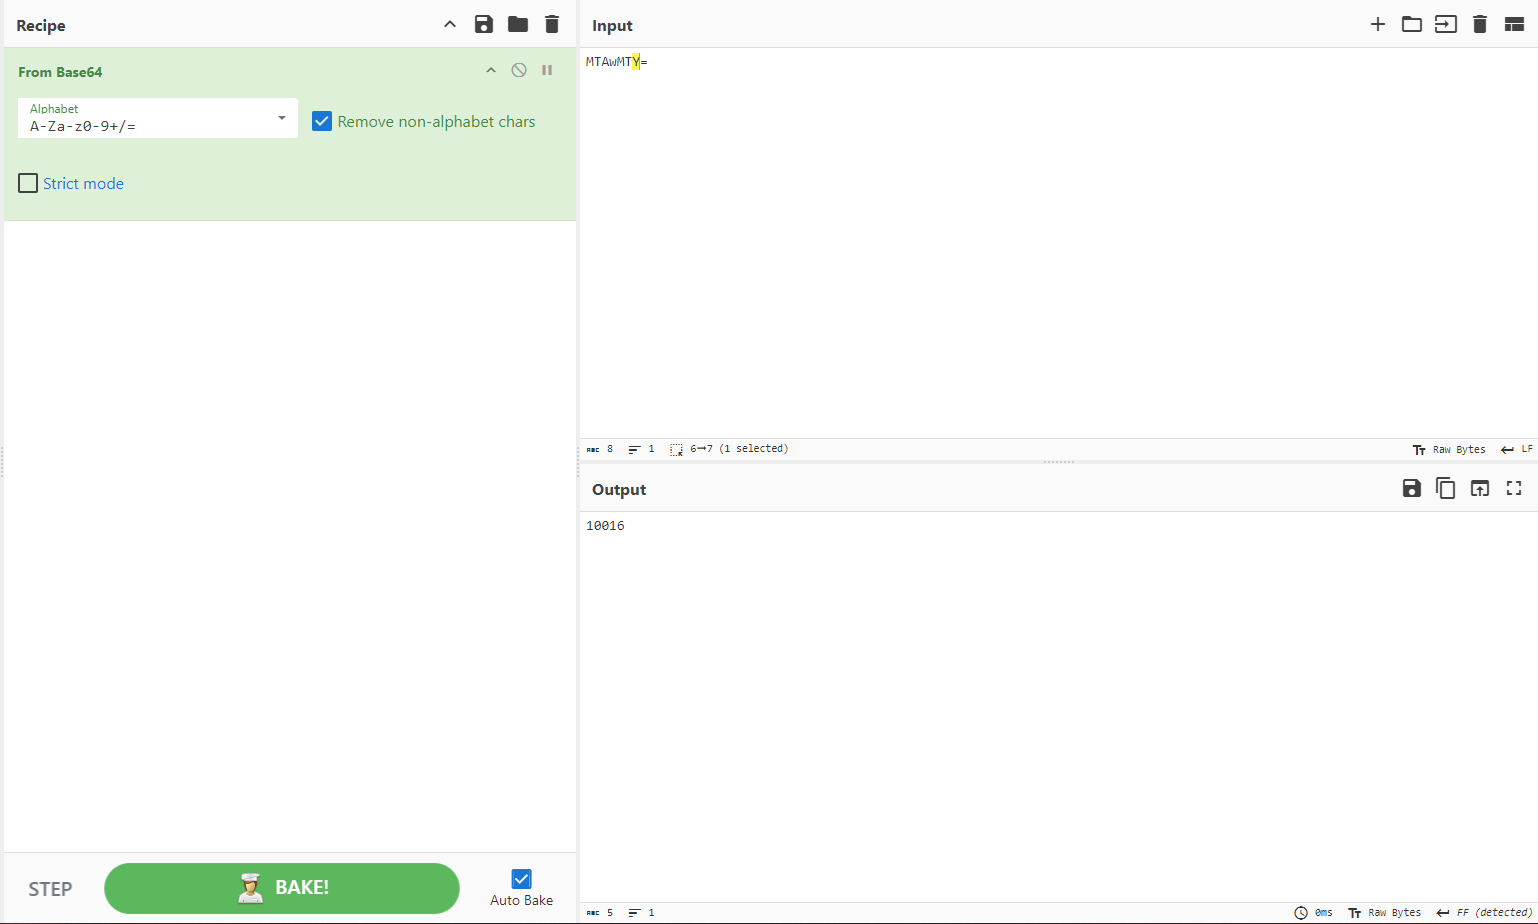Click into the Input text area
1538x924 pixels.
click(1058, 243)
